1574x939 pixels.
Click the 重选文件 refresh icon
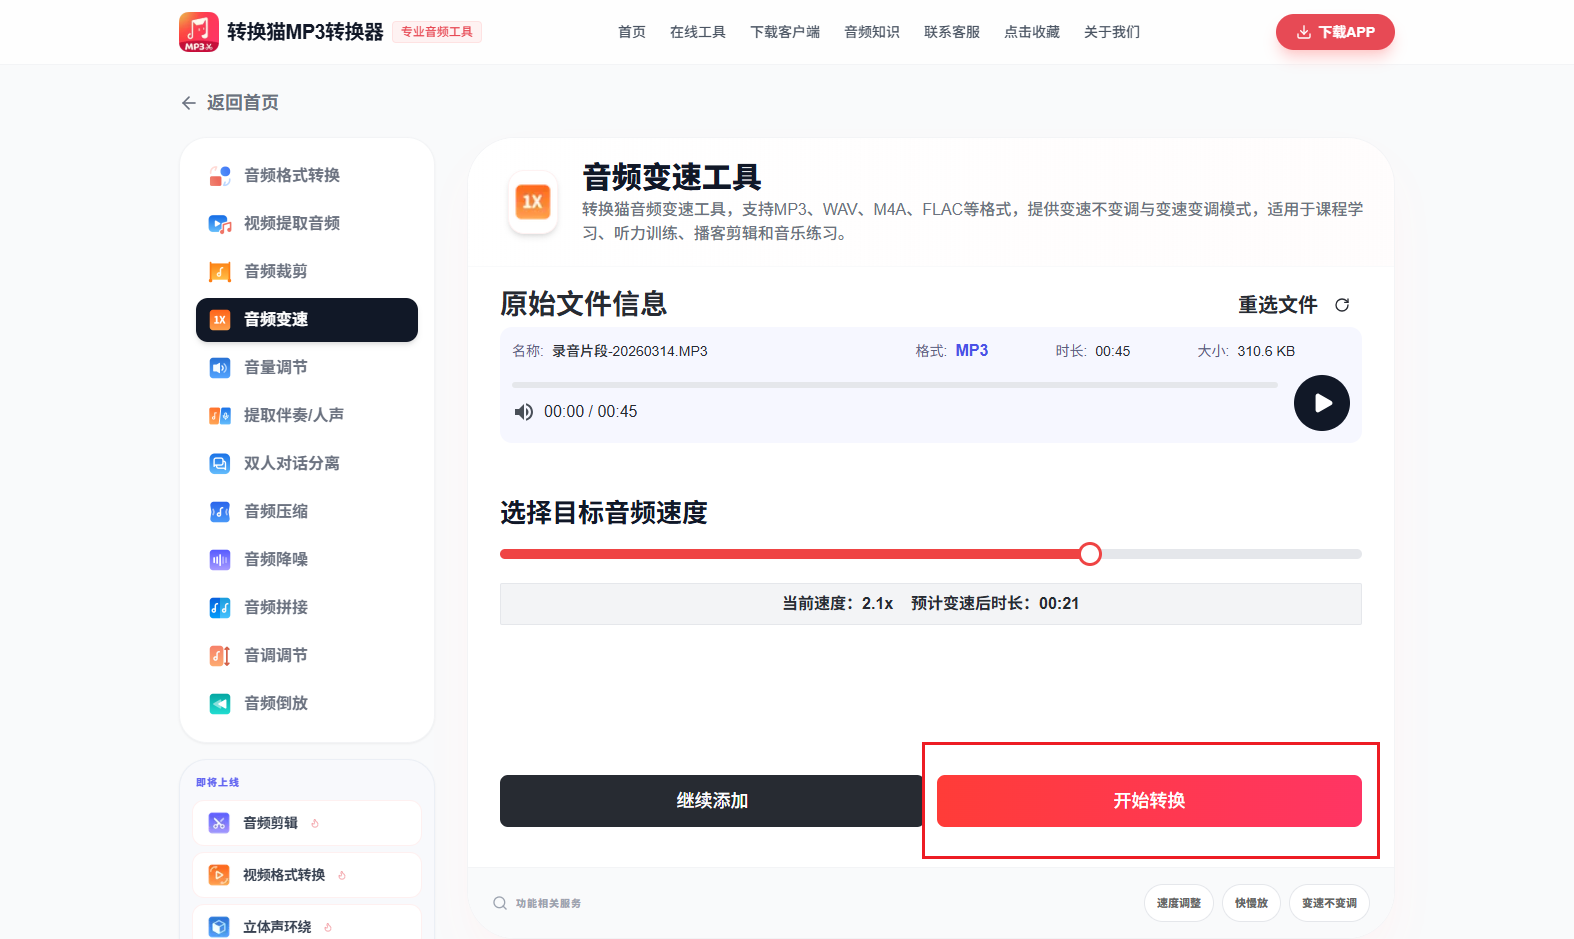point(1342,305)
